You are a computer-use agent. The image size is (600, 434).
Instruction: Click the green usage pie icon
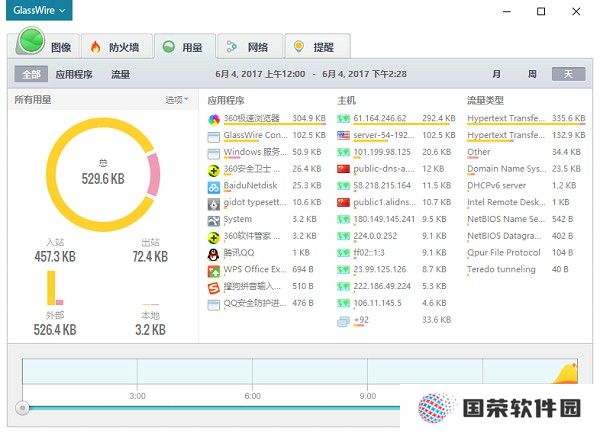pyautogui.click(x=168, y=47)
